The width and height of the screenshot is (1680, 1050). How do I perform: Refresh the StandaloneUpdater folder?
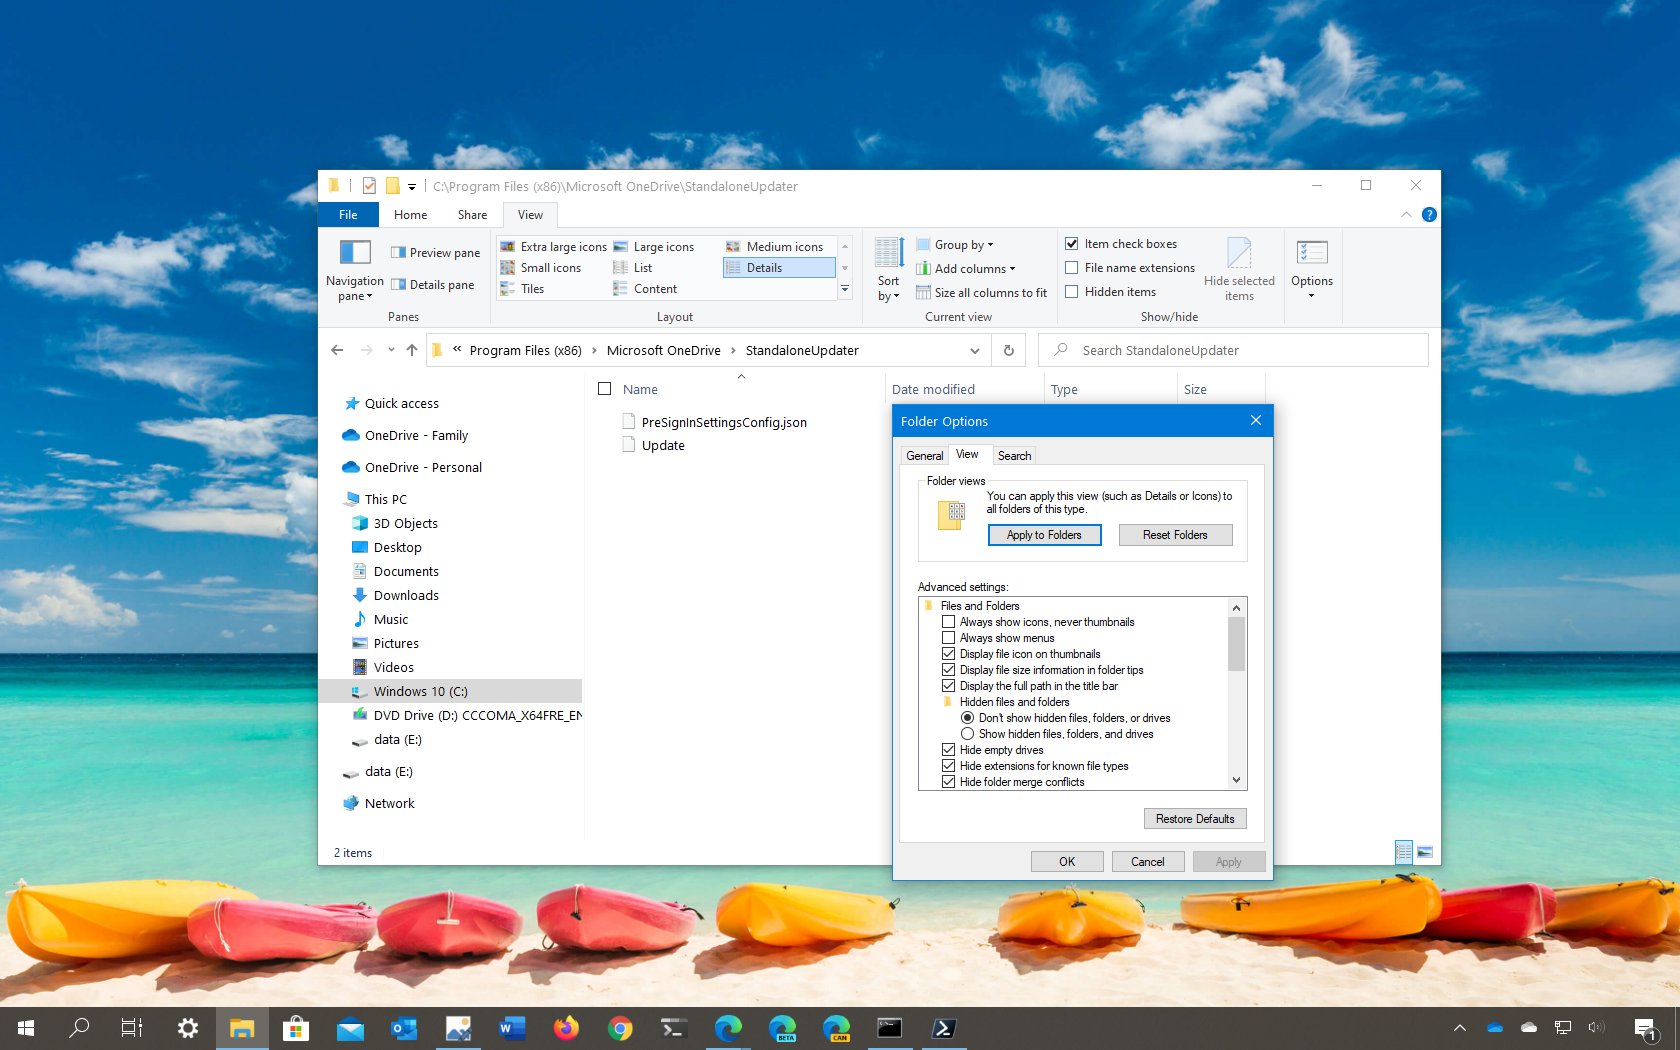[1009, 350]
